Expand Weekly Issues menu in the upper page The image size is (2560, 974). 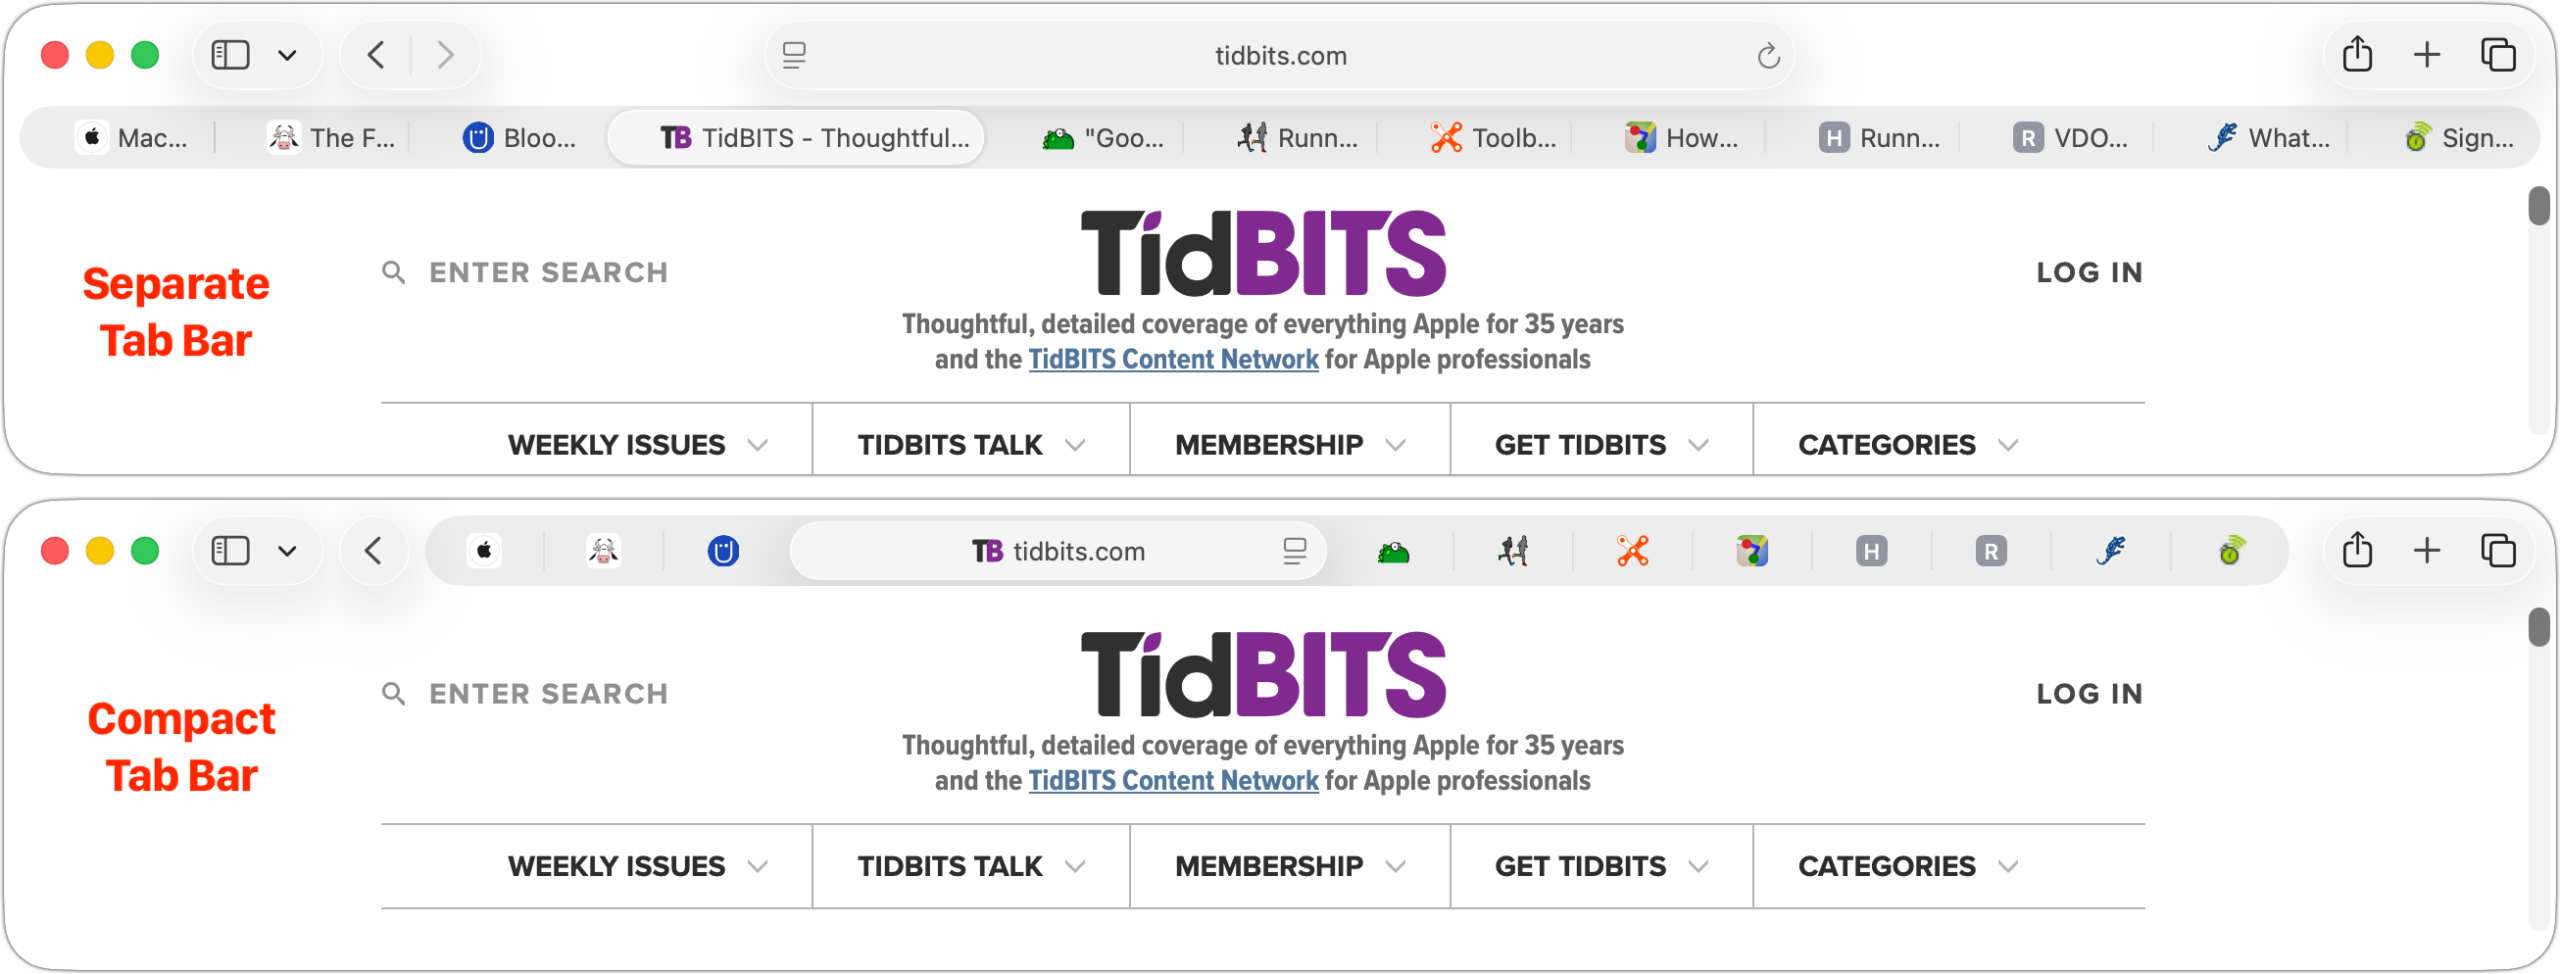pos(637,445)
